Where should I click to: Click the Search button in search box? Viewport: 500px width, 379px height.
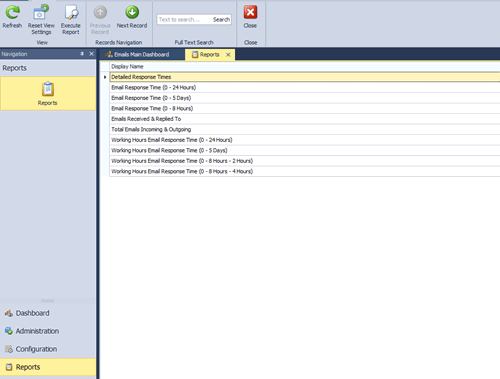[x=221, y=20]
